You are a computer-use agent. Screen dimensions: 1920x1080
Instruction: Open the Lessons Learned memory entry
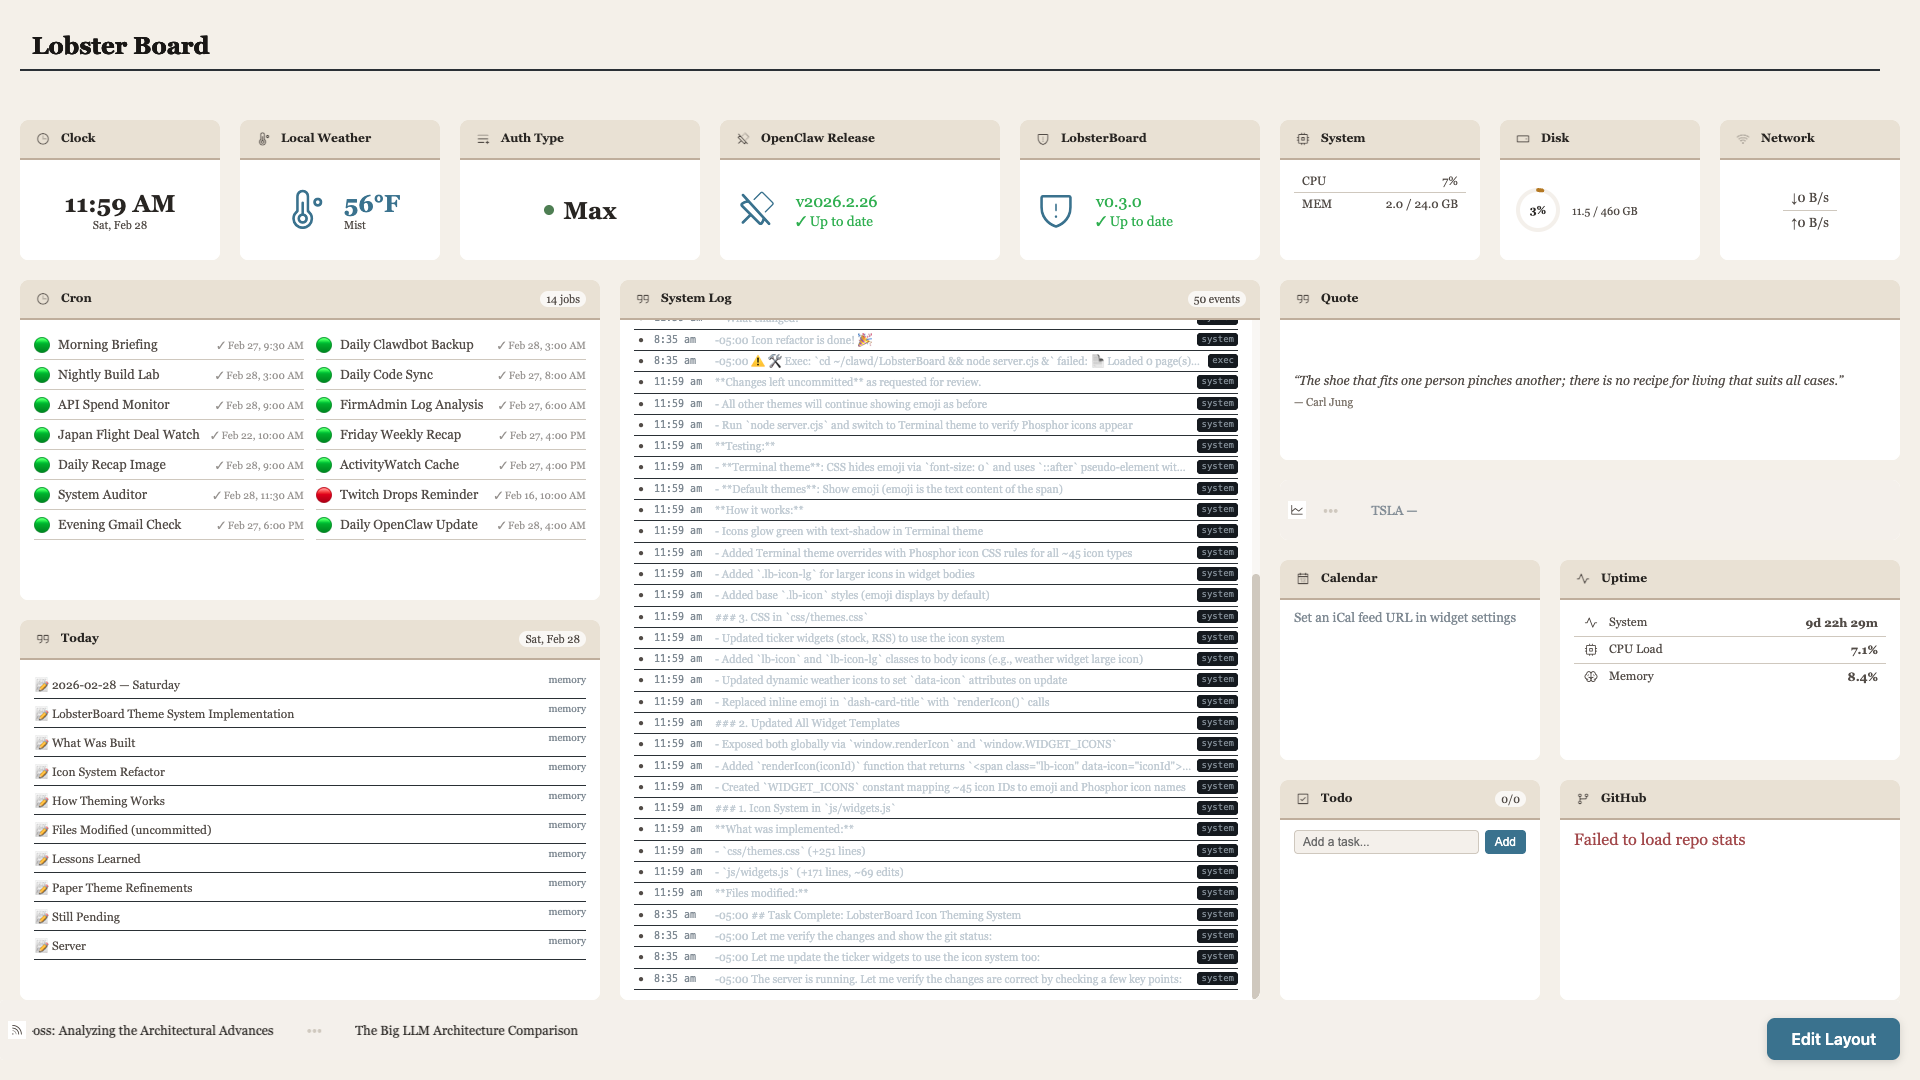96,859
